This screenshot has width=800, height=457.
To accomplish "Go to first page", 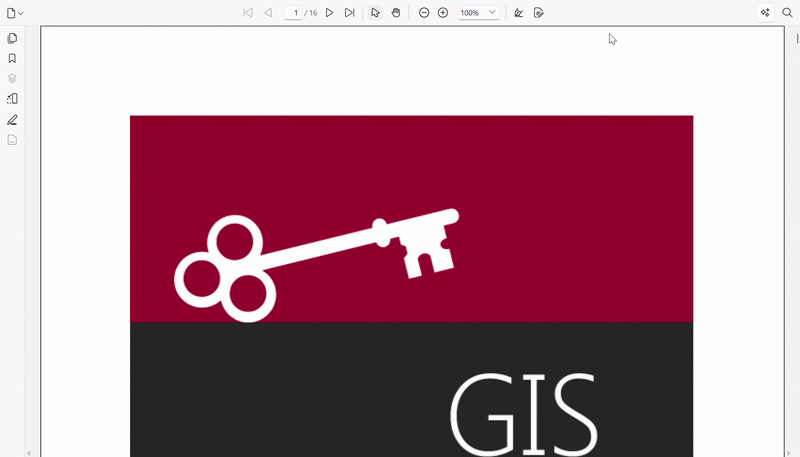I will point(248,13).
